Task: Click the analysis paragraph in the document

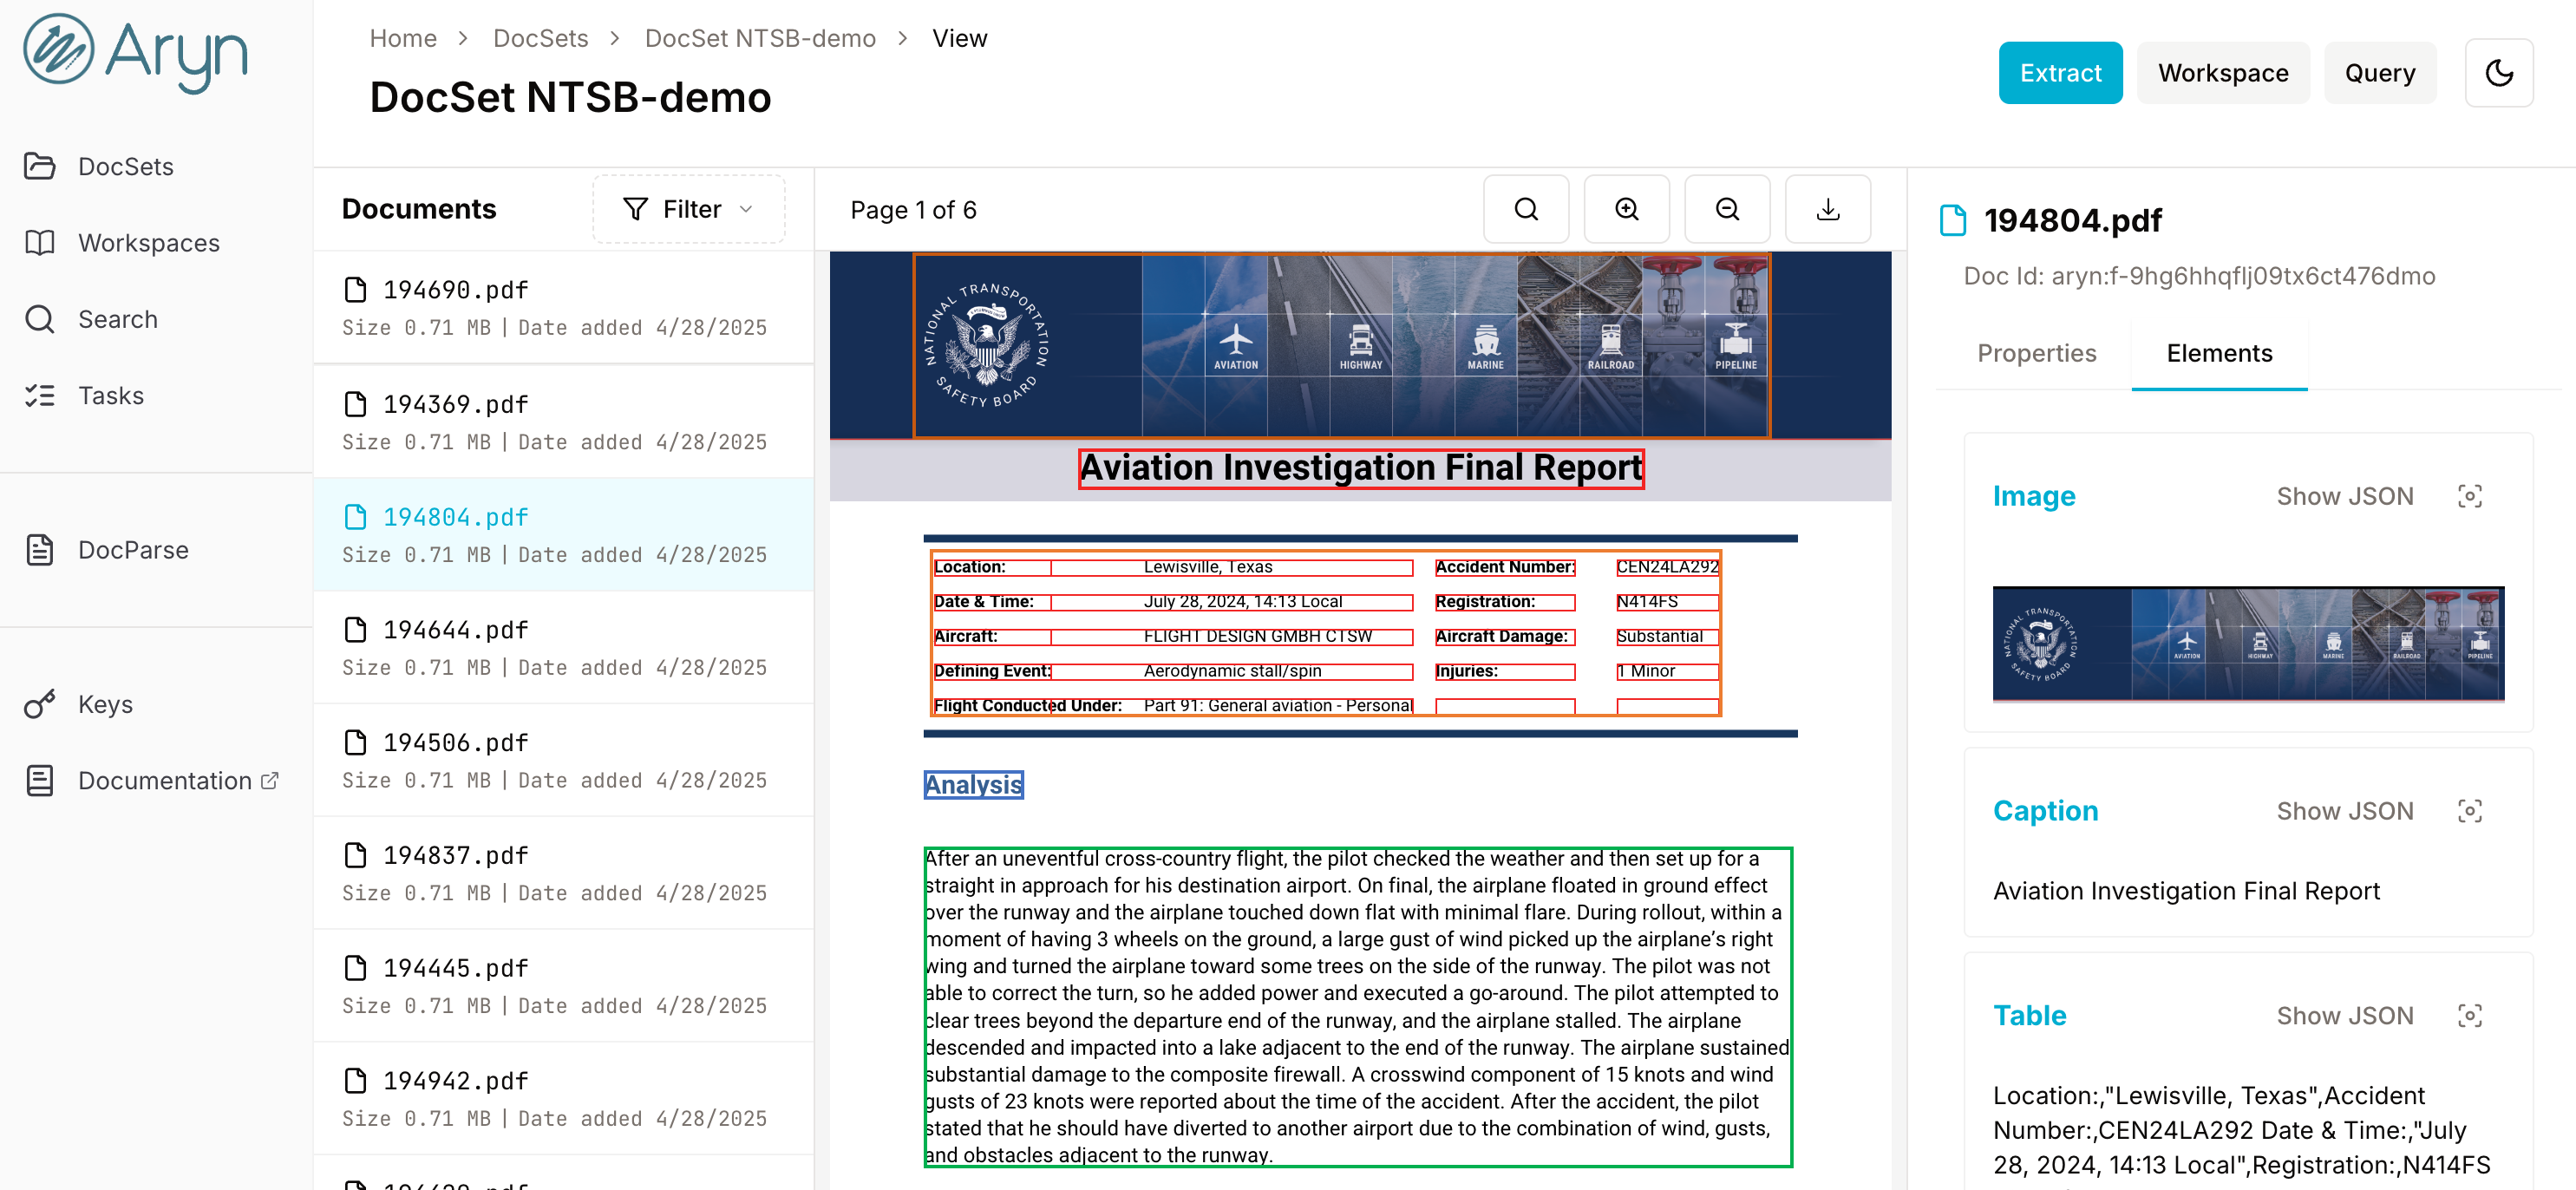Action: click(x=1357, y=1007)
